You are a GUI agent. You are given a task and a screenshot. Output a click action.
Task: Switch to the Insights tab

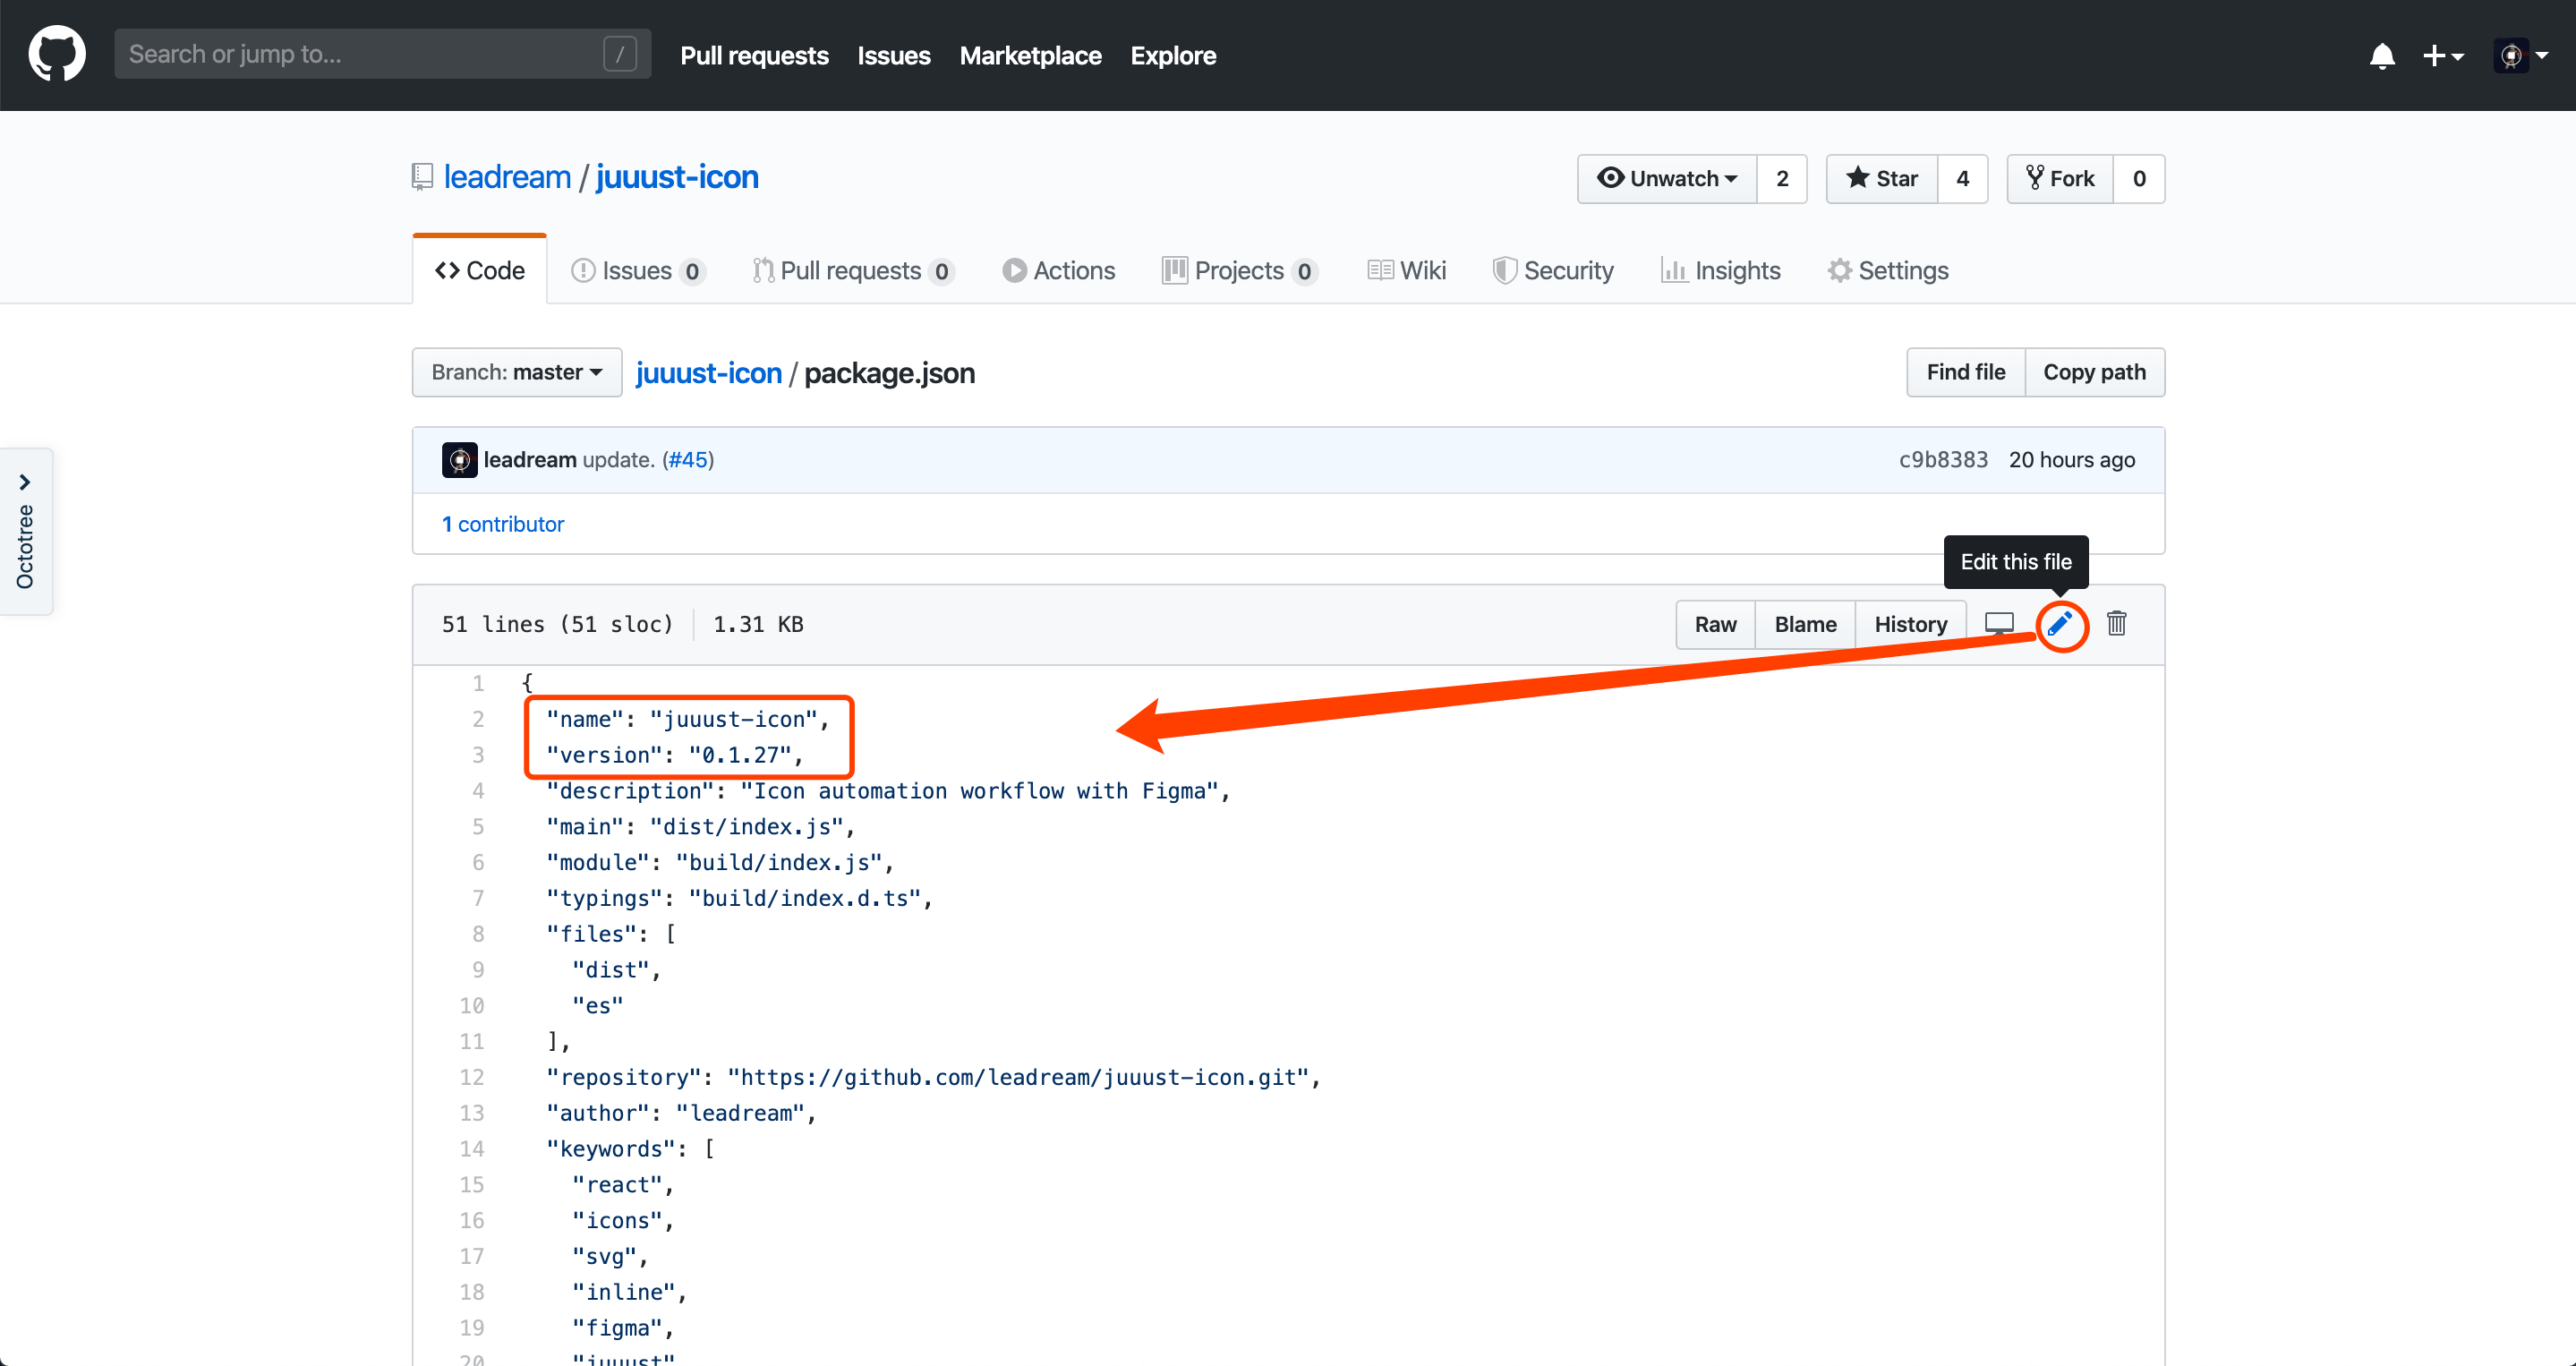point(1720,271)
